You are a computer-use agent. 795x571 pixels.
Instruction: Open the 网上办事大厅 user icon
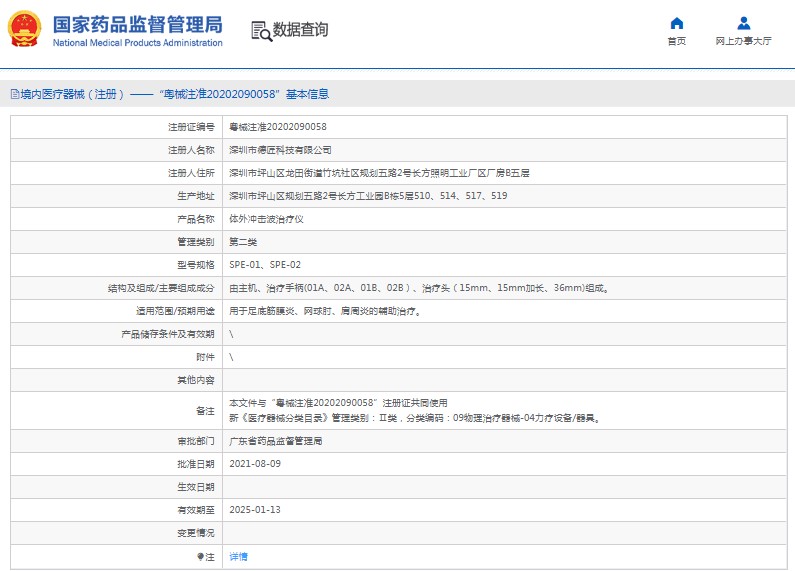tap(744, 23)
